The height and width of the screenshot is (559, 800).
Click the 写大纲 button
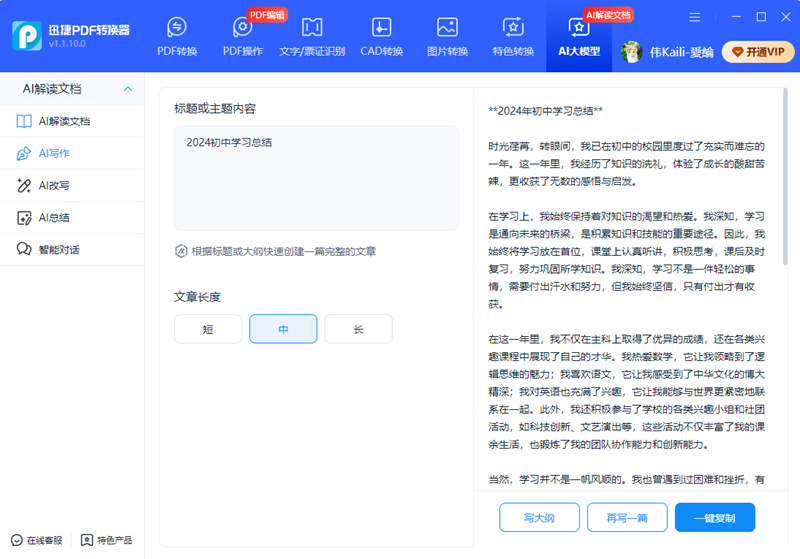click(x=539, y=518)
